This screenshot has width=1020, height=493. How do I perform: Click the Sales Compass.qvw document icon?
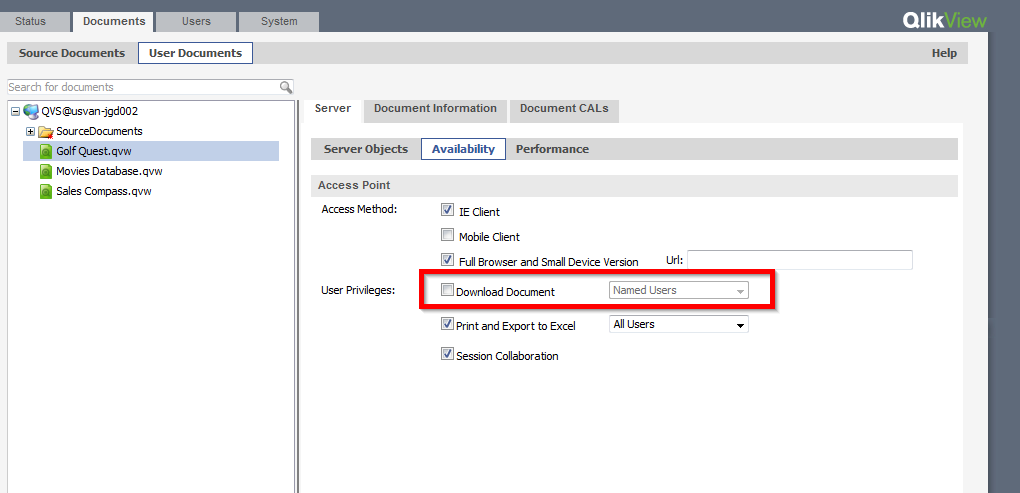tap(46, 191)
